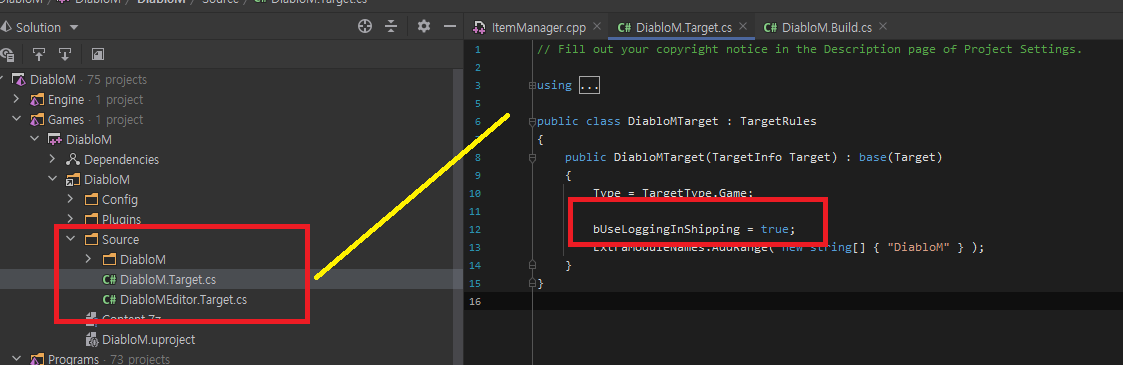Click bUseLoggingInShipping in the code
The image size is (1123, 365).
point(665,229)
